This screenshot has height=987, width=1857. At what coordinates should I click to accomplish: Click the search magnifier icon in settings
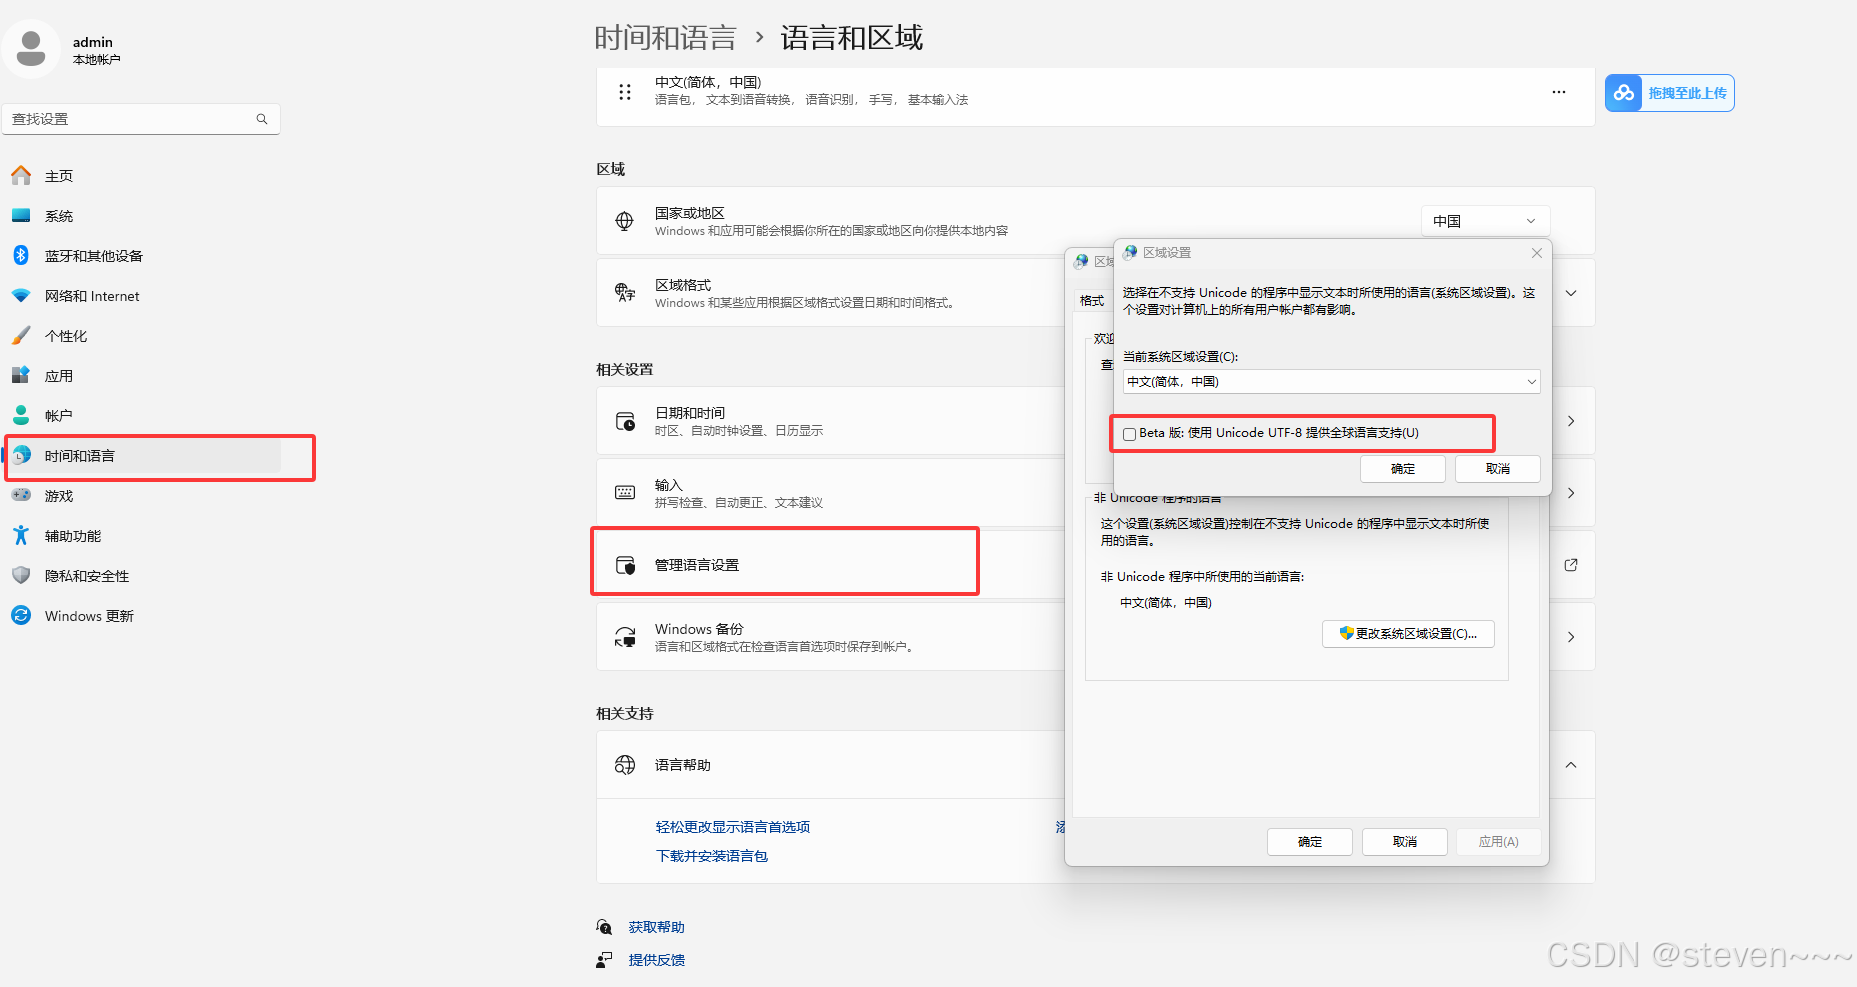262,119
